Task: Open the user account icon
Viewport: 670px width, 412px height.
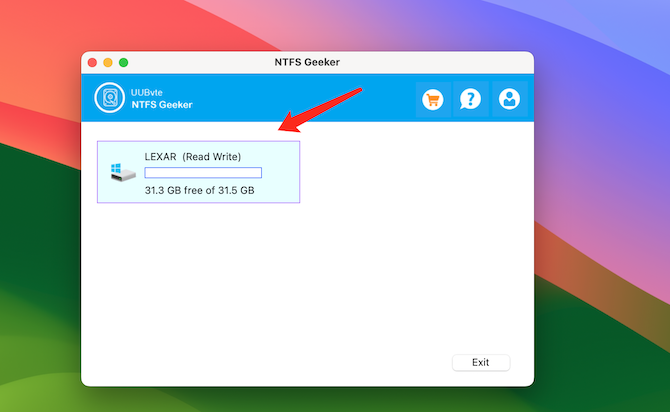Action: point(509,100)
